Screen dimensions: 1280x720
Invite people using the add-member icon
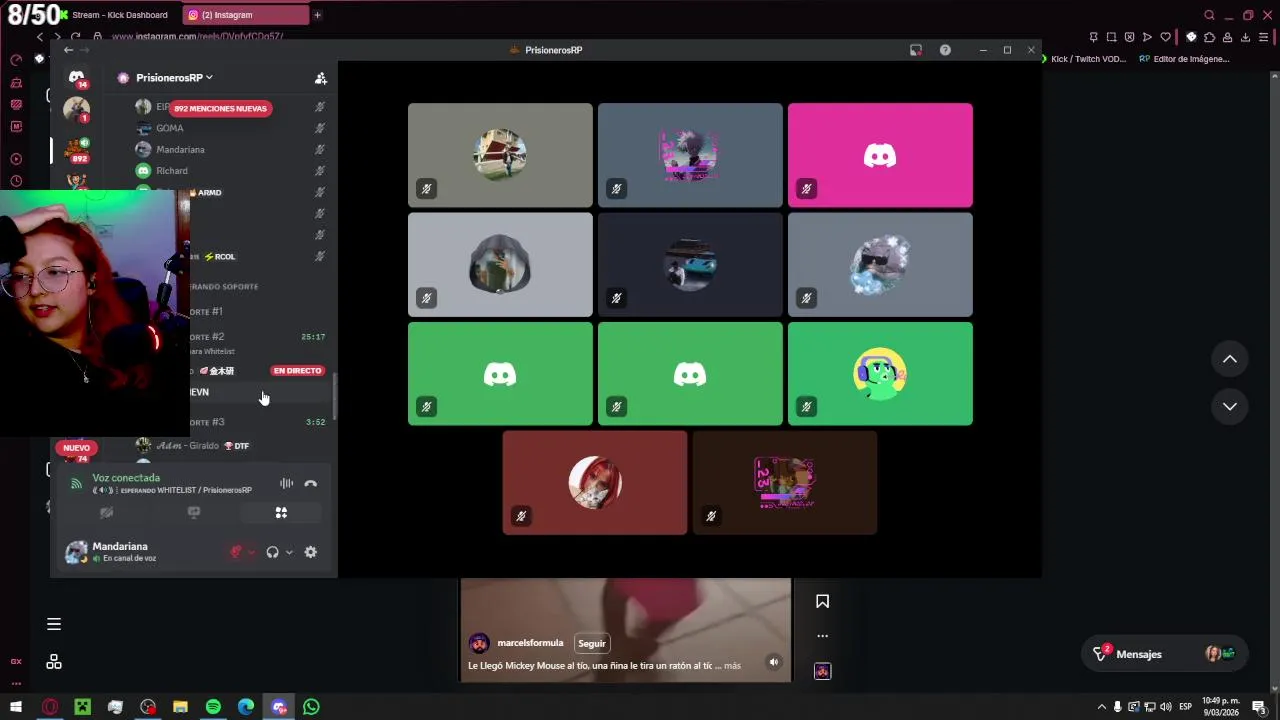[x=321, y=78]
